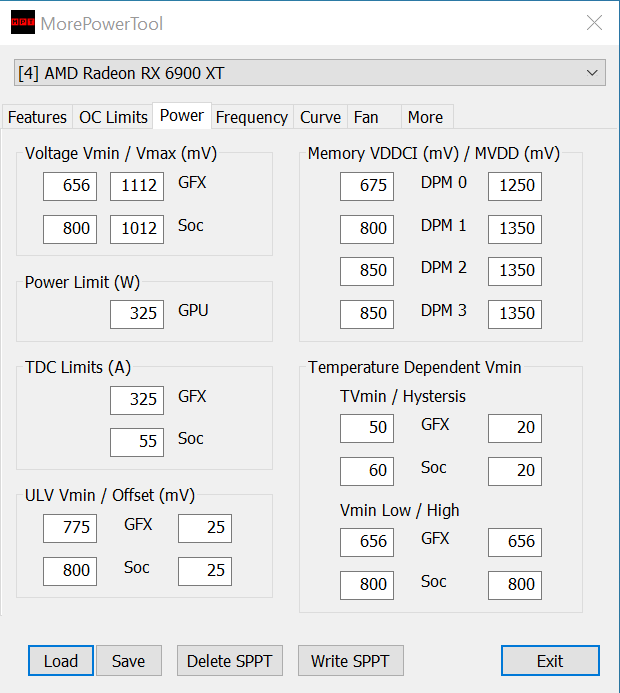Click the Delete SPPT button

point(229,661)
